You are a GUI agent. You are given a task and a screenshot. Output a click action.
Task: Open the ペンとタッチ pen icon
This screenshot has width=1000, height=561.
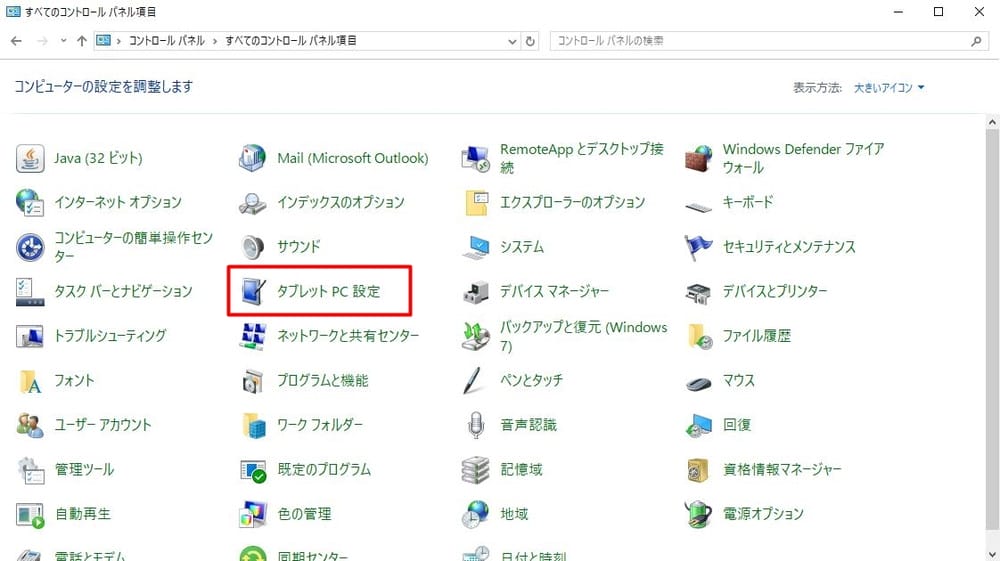475,381
